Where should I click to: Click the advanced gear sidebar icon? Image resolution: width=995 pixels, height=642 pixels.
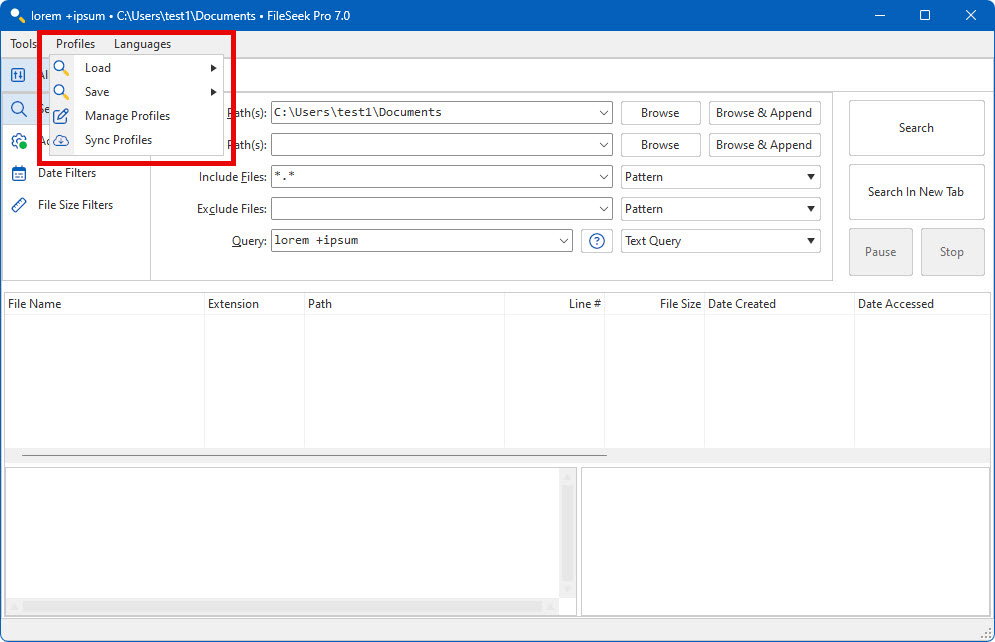19,141
